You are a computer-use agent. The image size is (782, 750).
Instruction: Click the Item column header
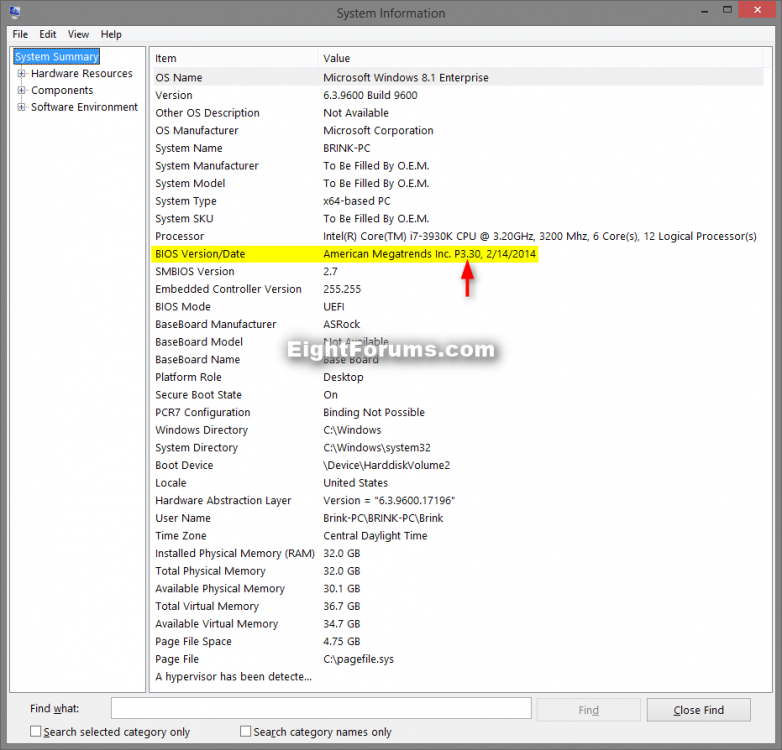[x=234, y=58]
